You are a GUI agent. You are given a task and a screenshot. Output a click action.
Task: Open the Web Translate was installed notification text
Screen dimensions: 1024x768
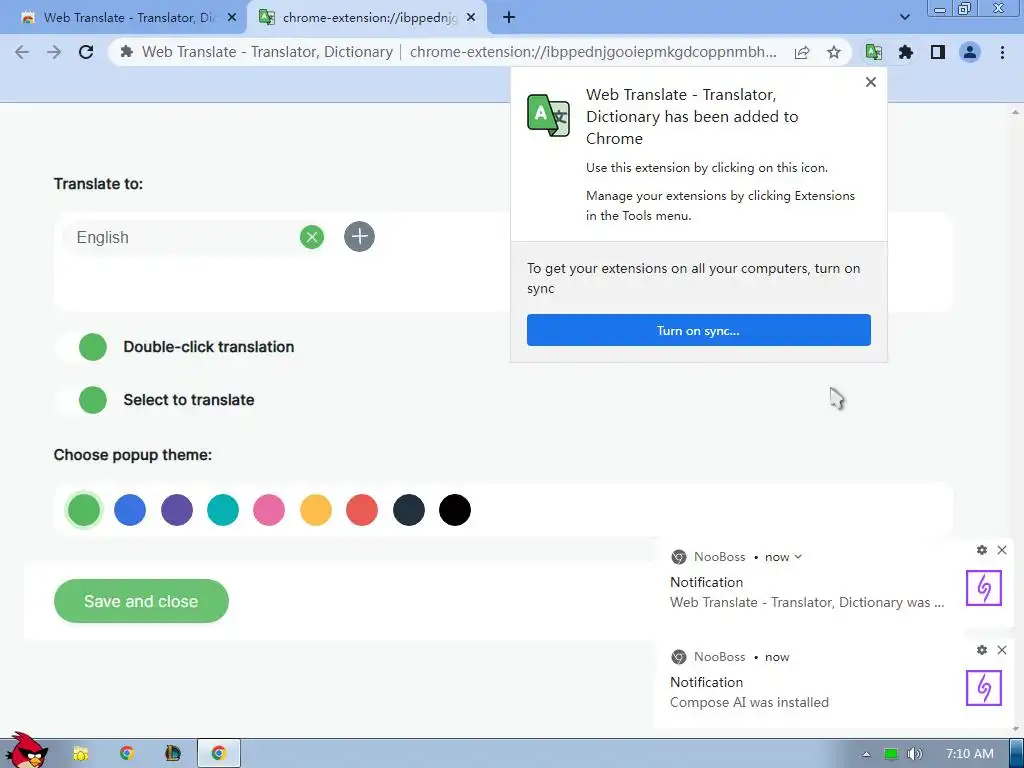(807, 602)
